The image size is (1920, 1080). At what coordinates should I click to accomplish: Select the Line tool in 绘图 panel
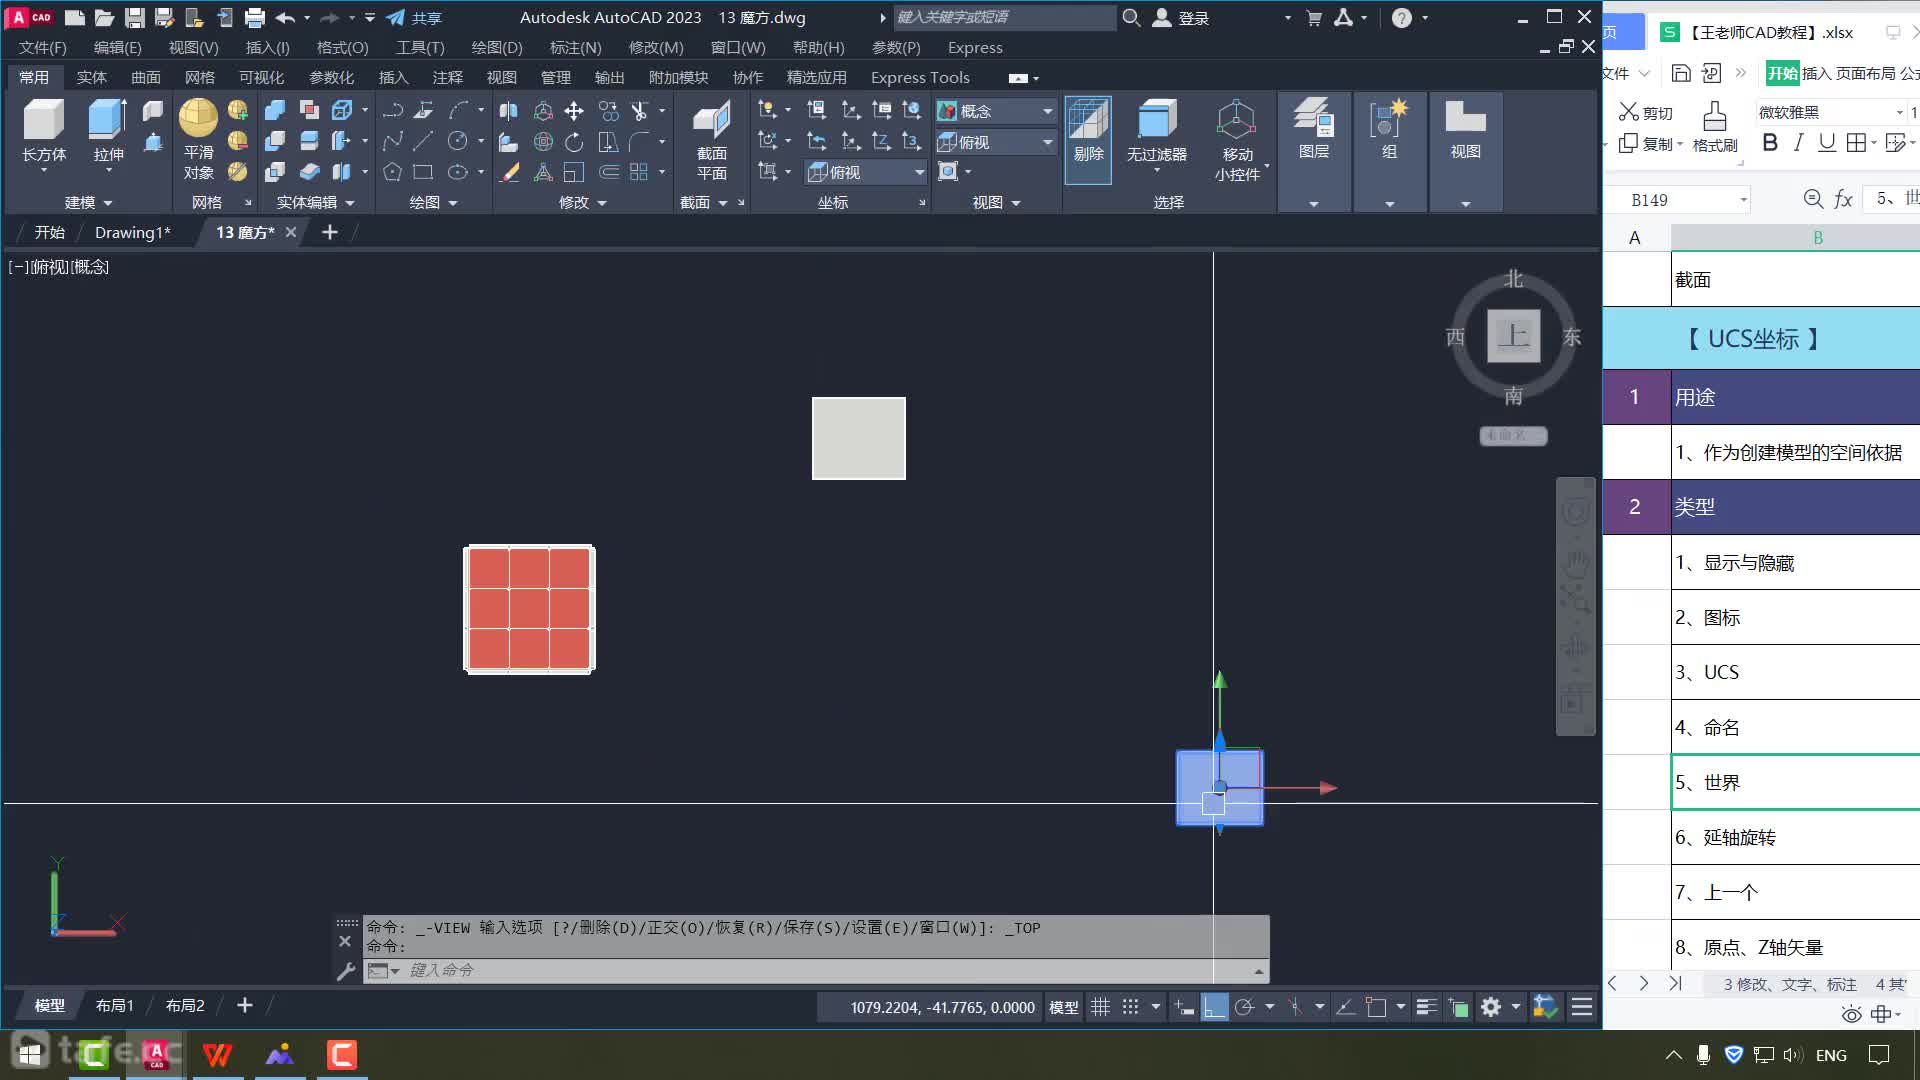point(424,142)
